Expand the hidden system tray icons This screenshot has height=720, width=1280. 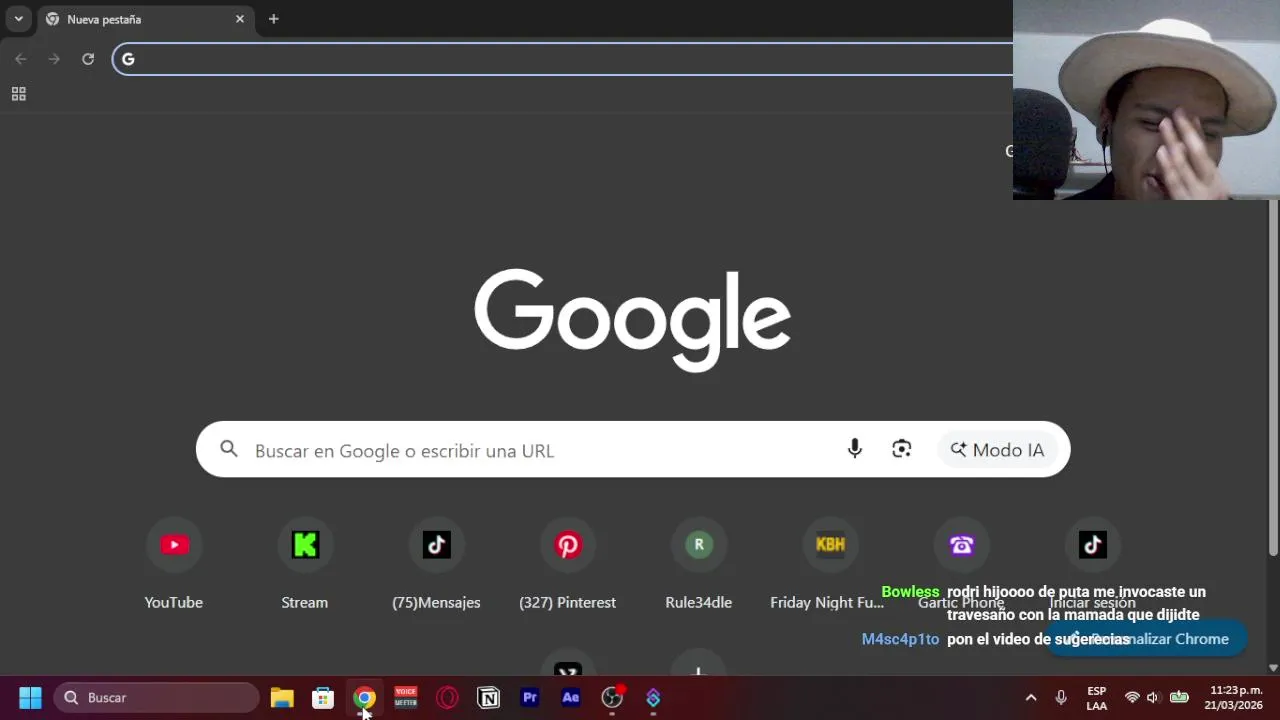(1031, 697)
